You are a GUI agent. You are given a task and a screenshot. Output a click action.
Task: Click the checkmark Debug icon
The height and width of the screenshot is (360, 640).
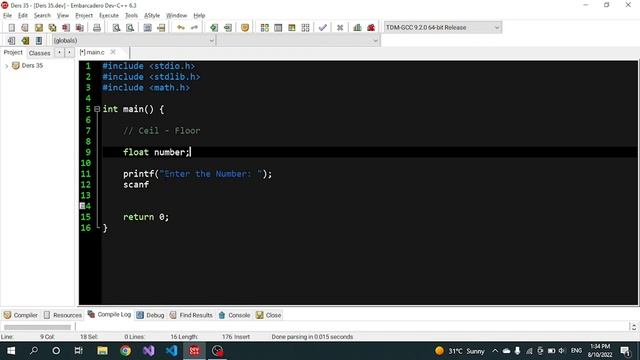coord(323,28)
